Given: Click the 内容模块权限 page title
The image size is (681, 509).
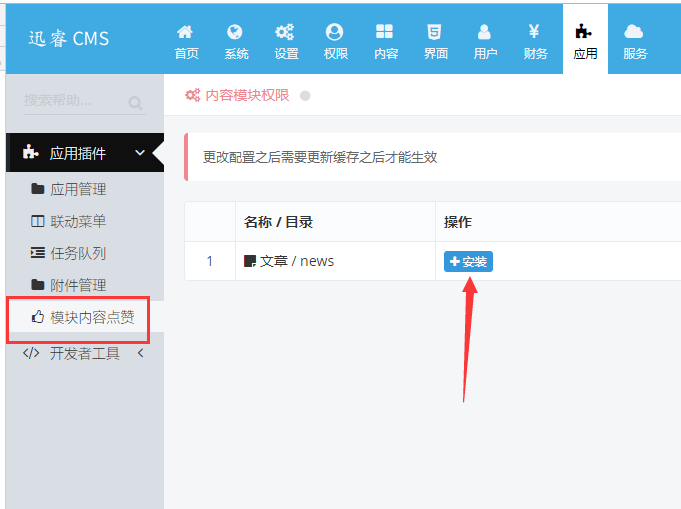Looking at the screenshot, I should coord(247,95).
